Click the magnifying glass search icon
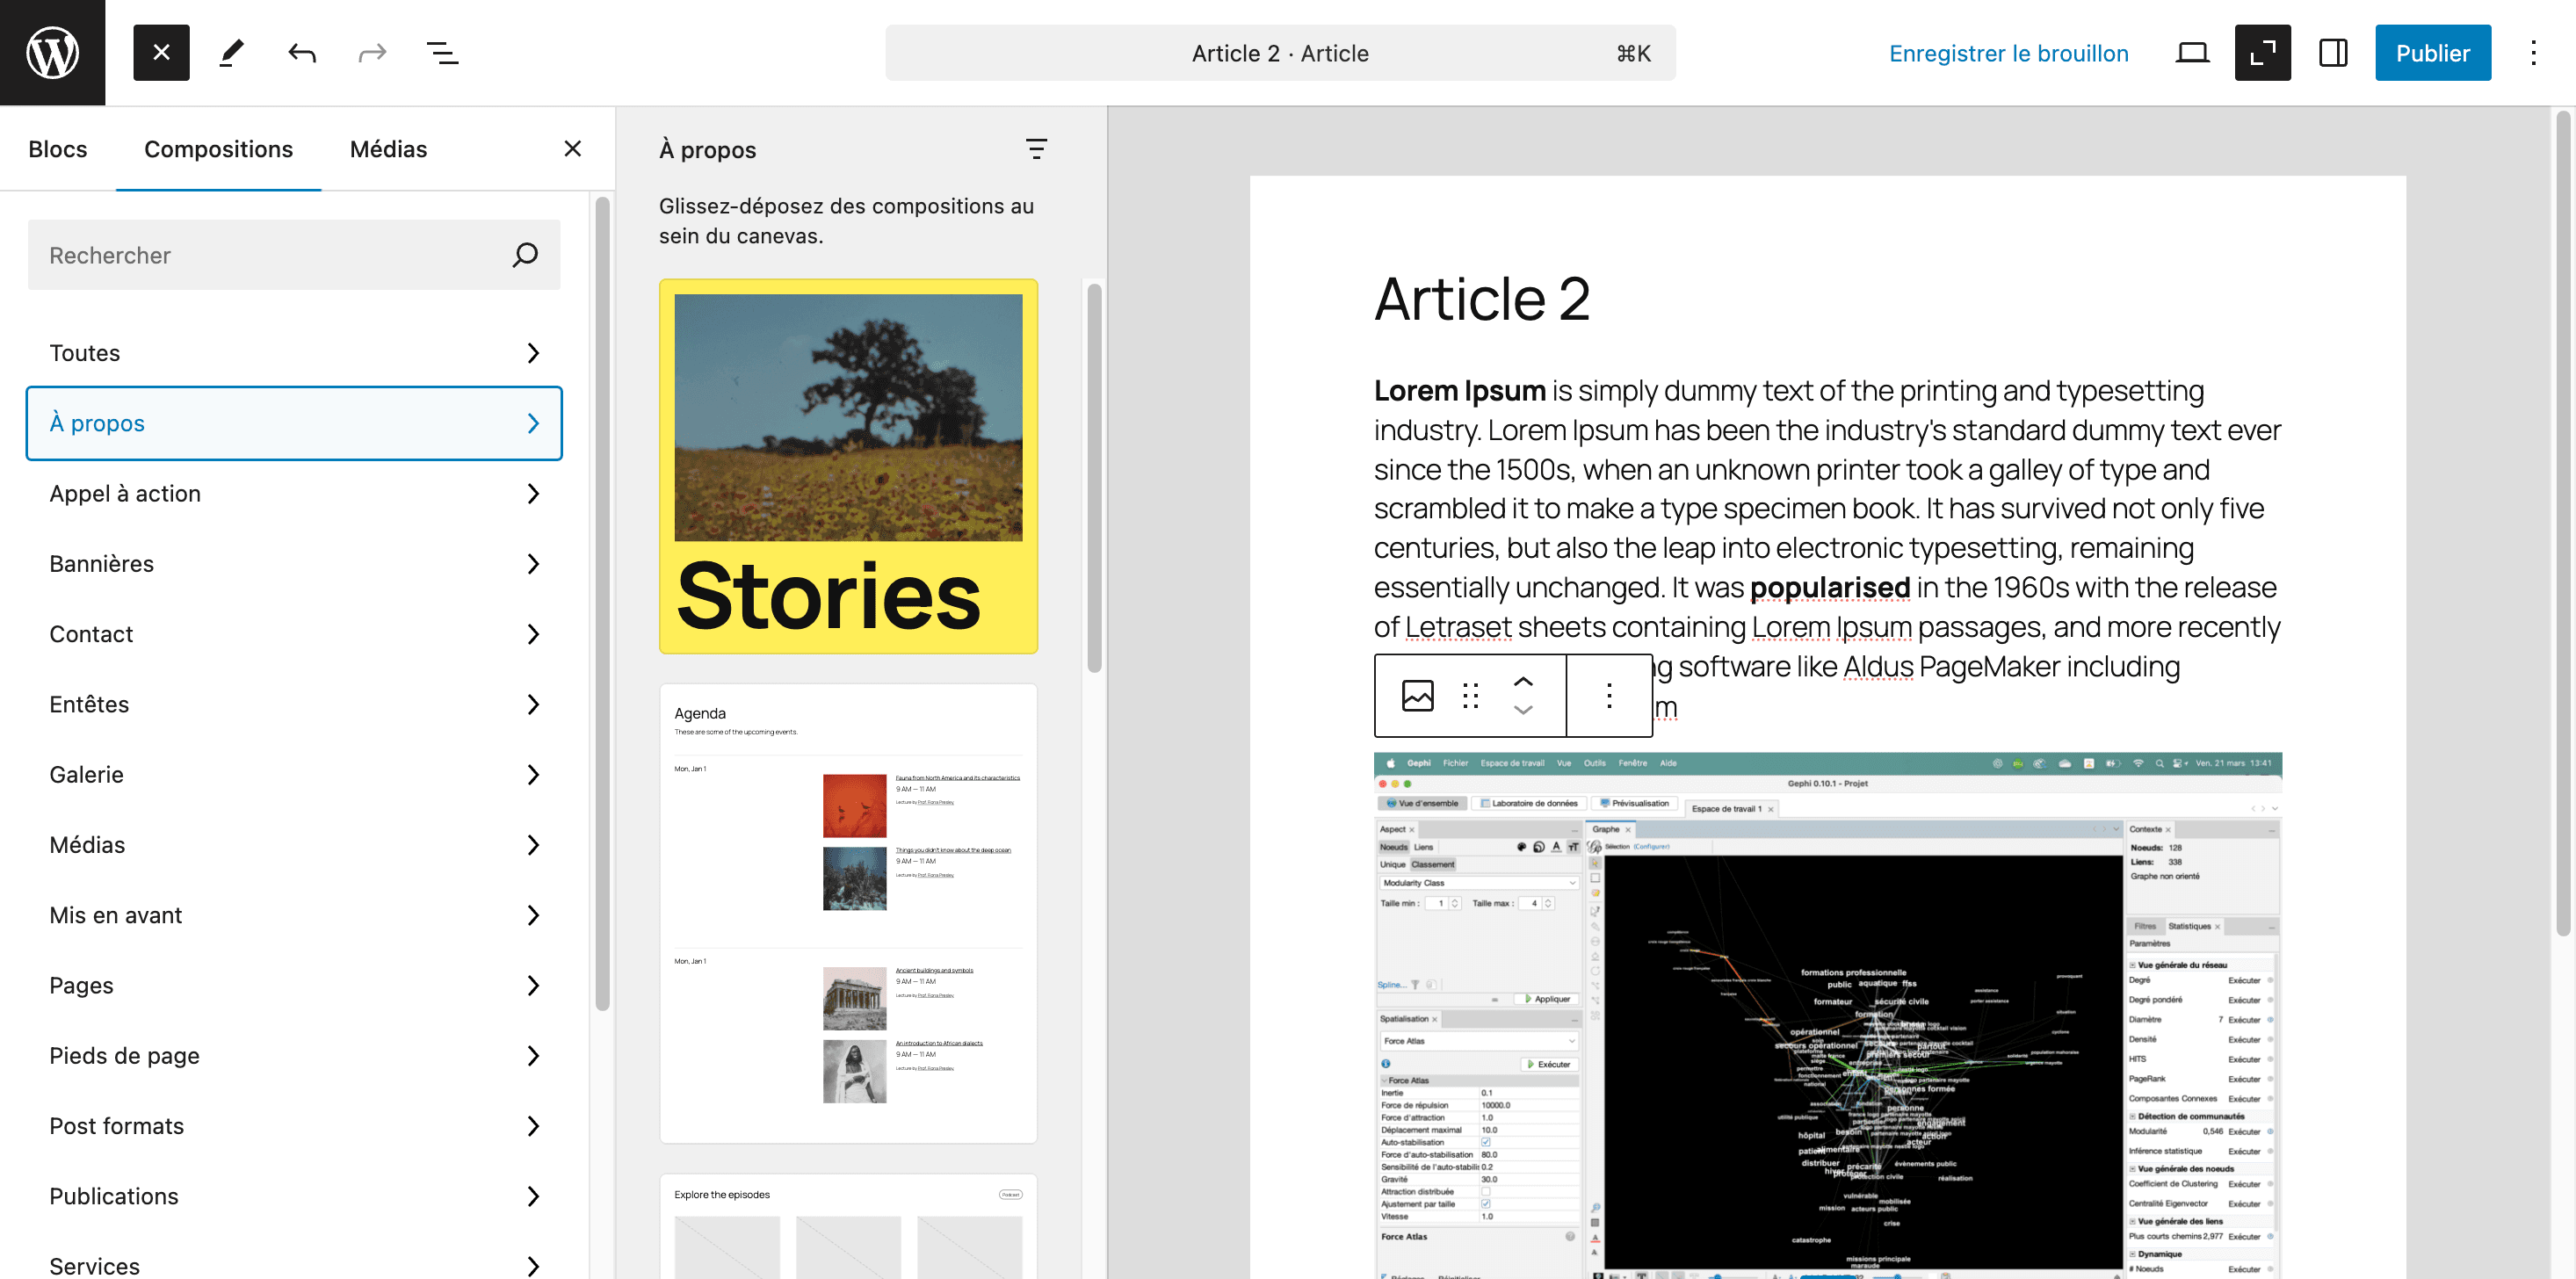 tap(525, 255)
